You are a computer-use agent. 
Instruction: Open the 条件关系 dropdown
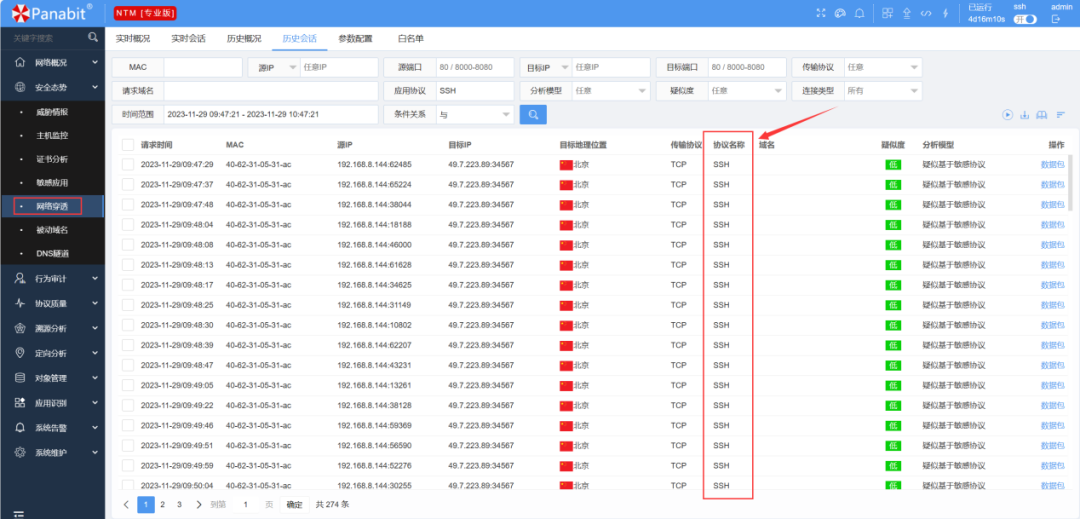tap(474, 114)
